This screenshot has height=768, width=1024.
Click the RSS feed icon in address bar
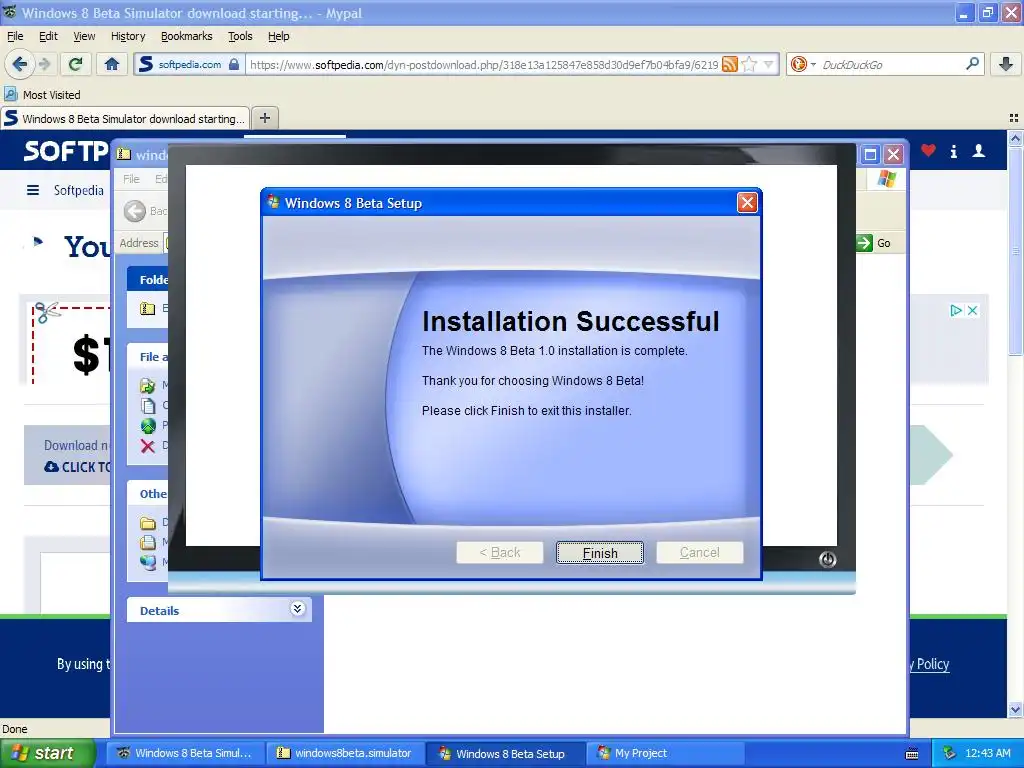pyautogui.click(x=729, y=64)
